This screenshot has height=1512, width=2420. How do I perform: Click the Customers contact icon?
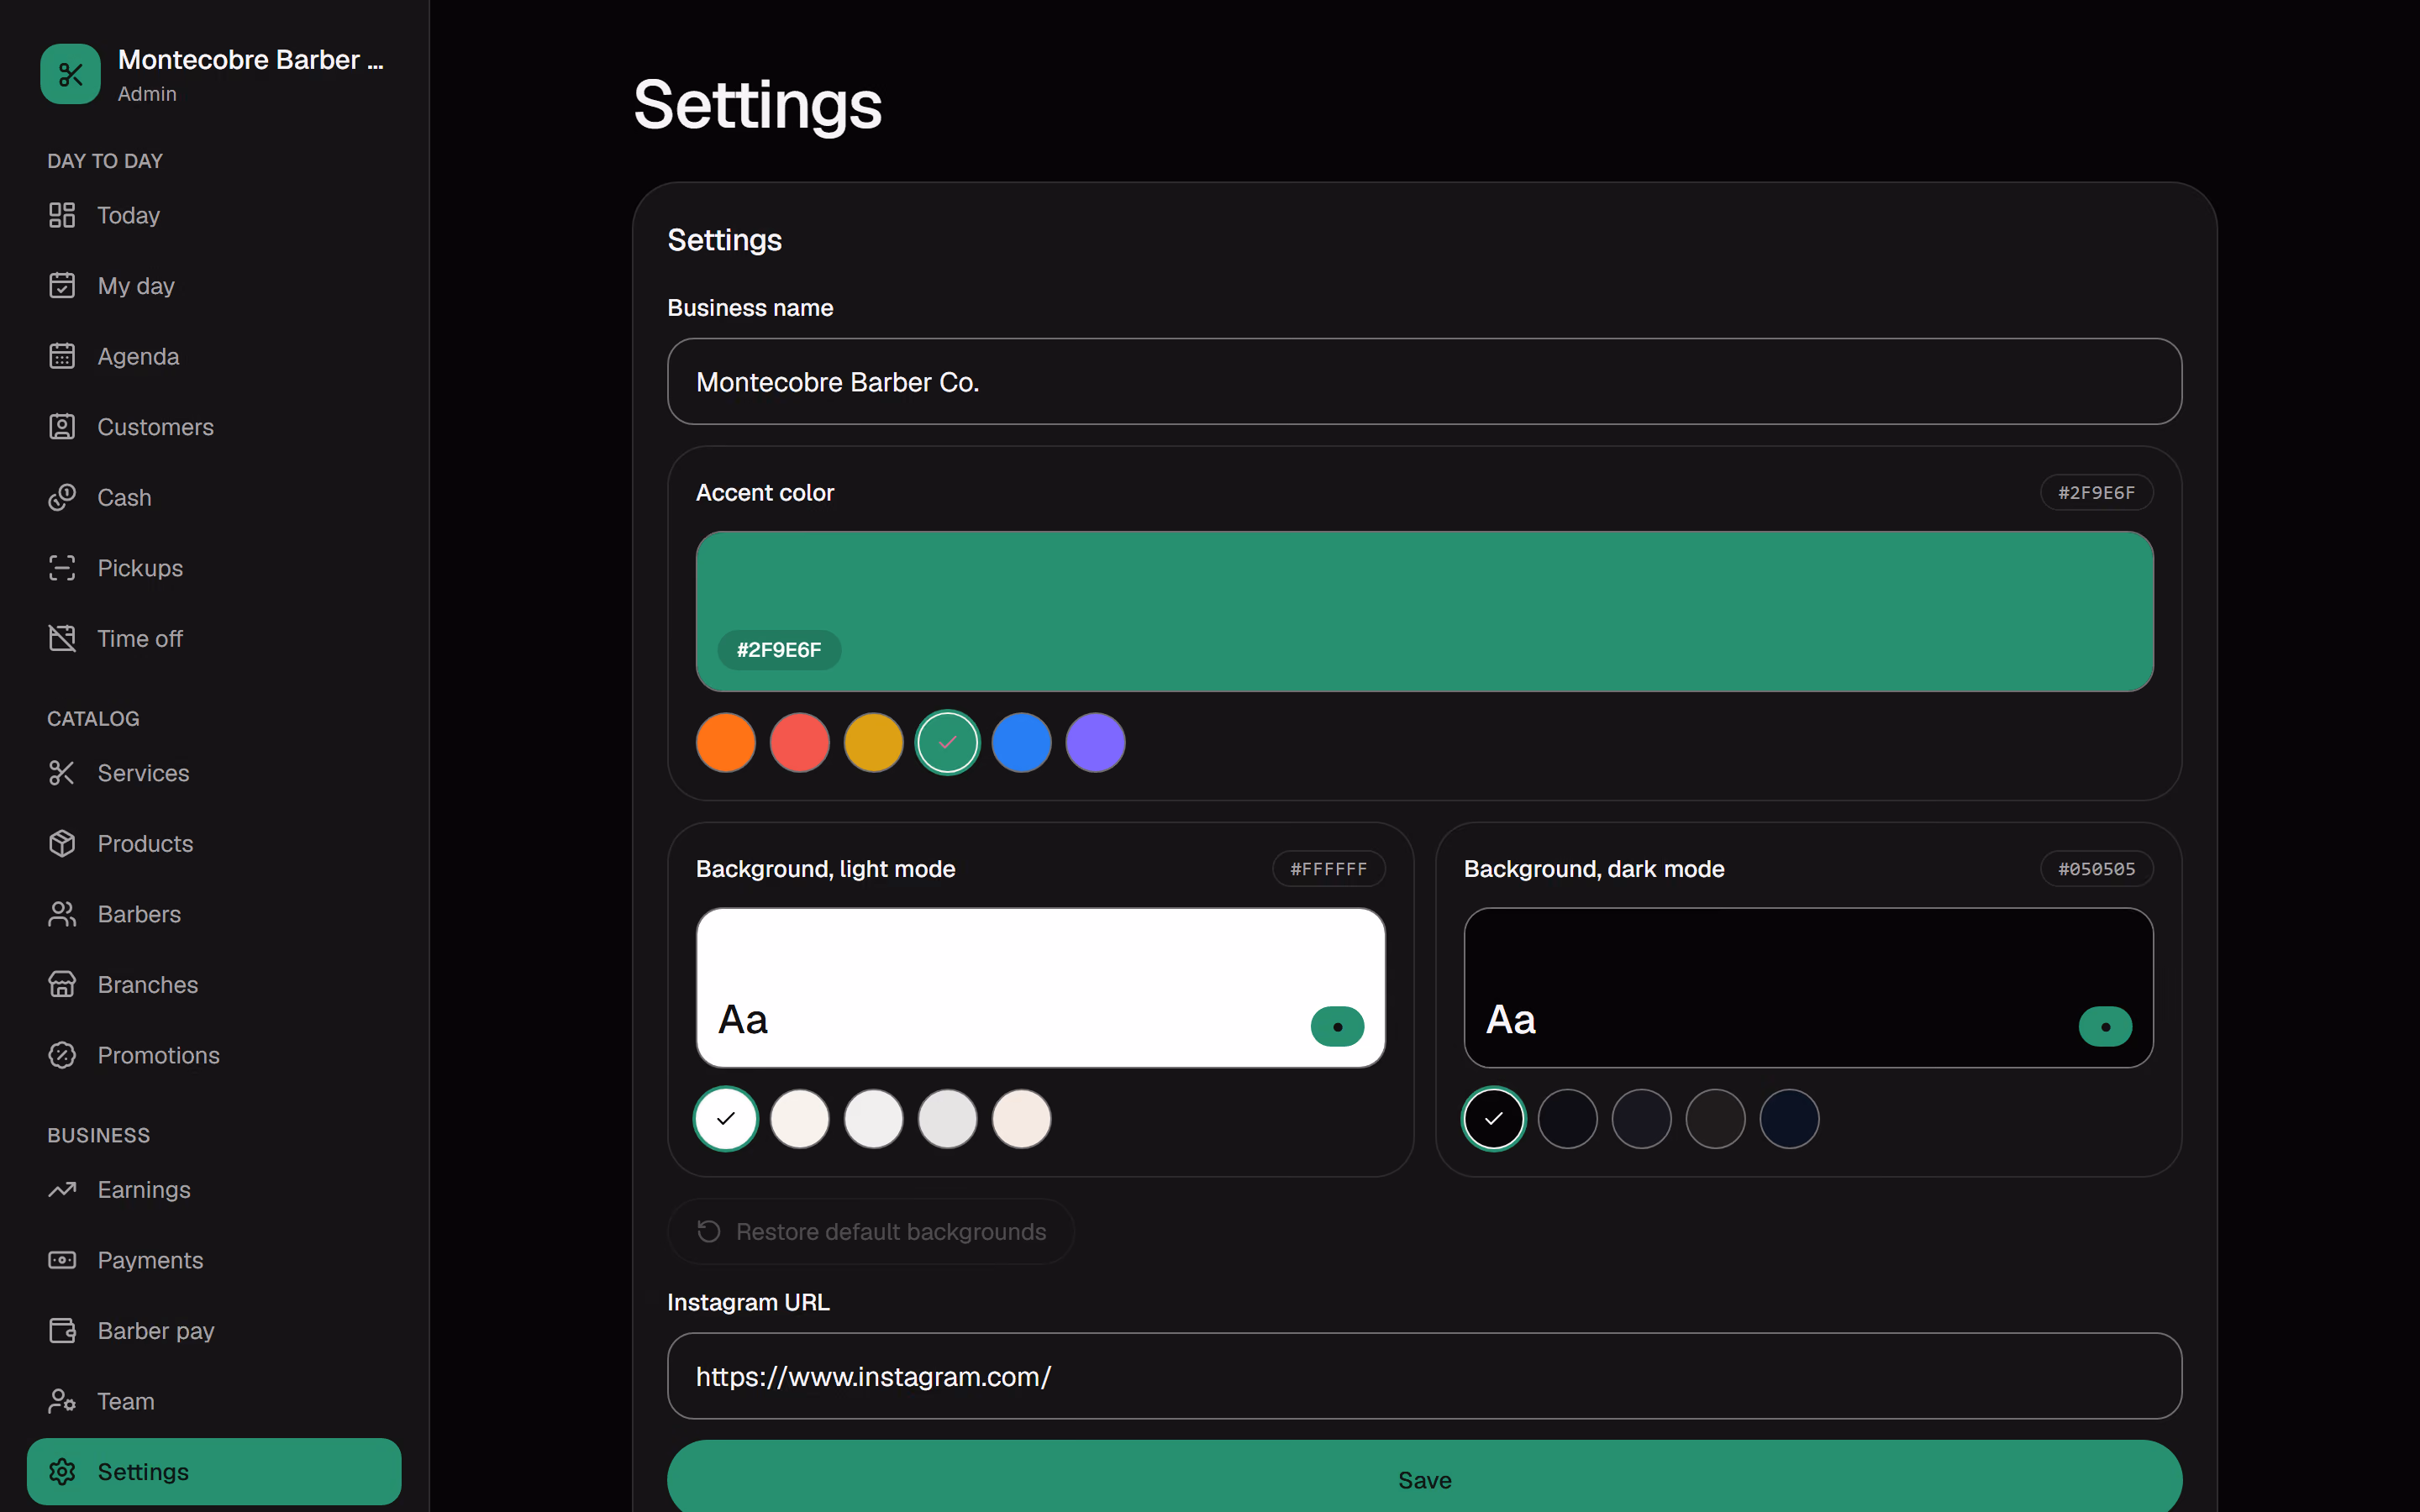[x=62, y=427]
